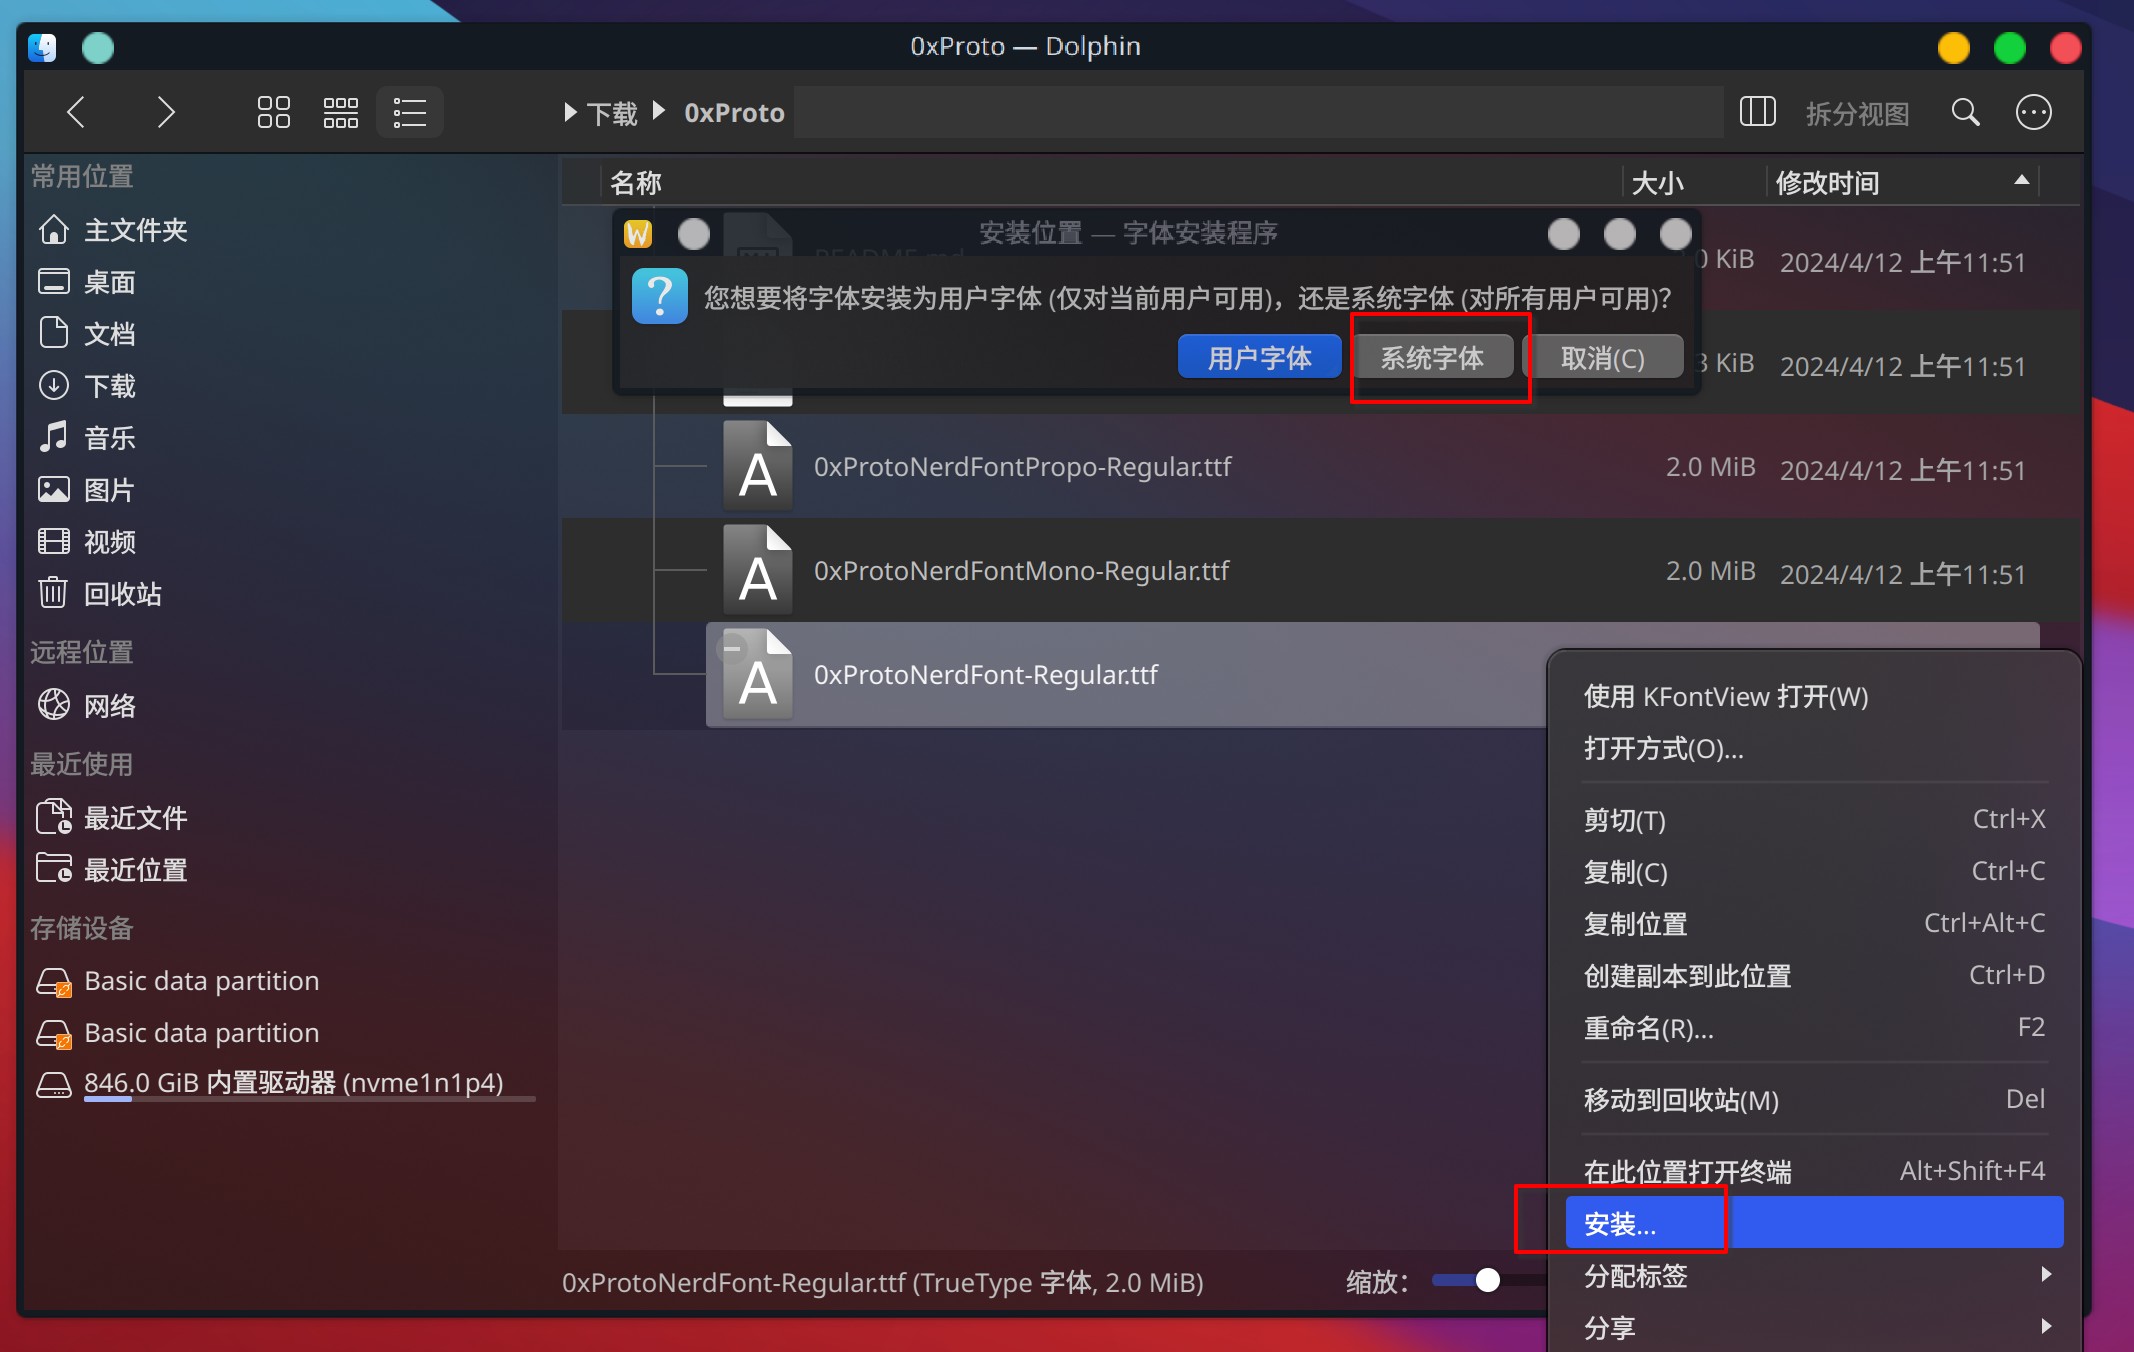
Task: Click 下载 in the breadcrumb path
Action: tap(612, 113)
